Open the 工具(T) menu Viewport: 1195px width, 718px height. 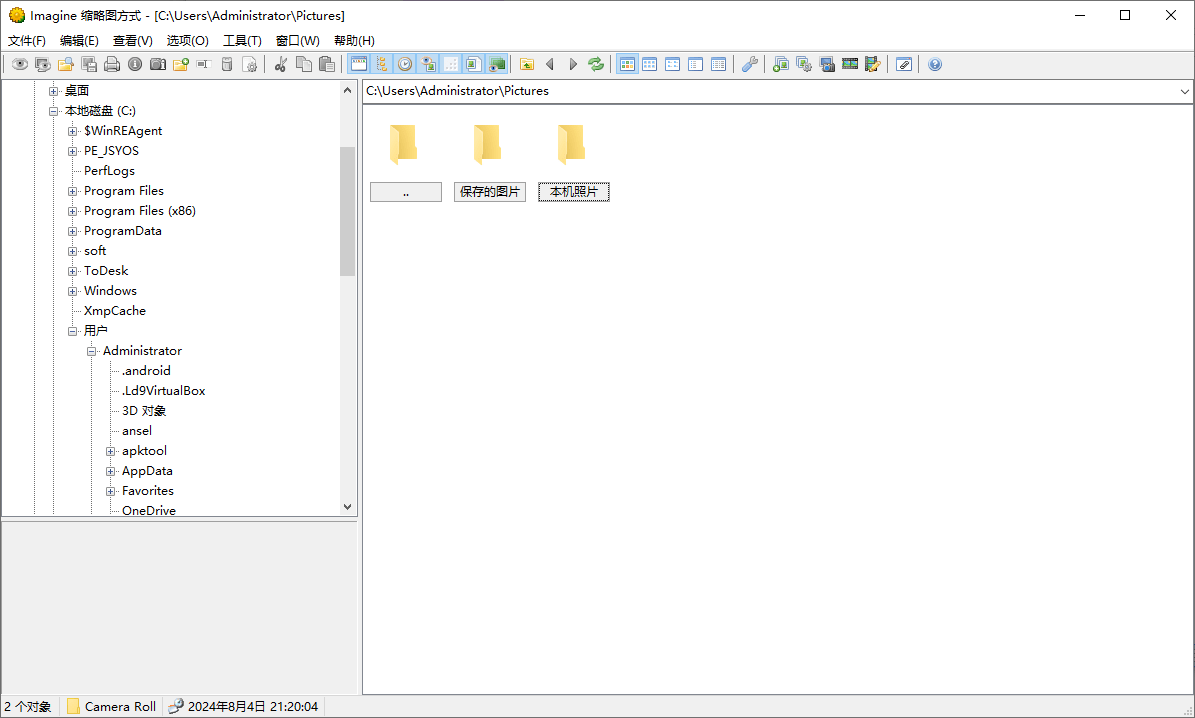[x=241, y=40]
